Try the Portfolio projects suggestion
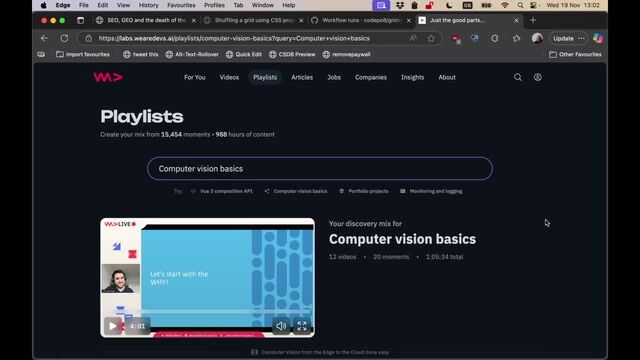The width and height of the screenshot is (640, 360). coord(364,191)
